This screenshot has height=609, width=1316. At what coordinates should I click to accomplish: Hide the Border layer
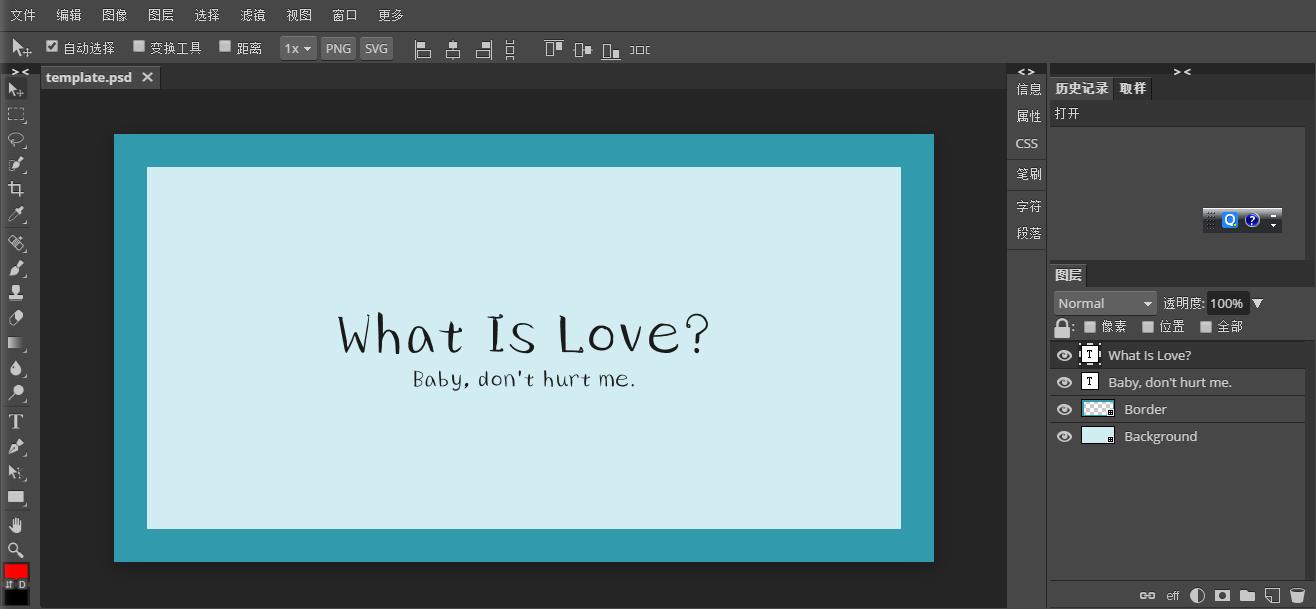click(x=1064, y=409)
